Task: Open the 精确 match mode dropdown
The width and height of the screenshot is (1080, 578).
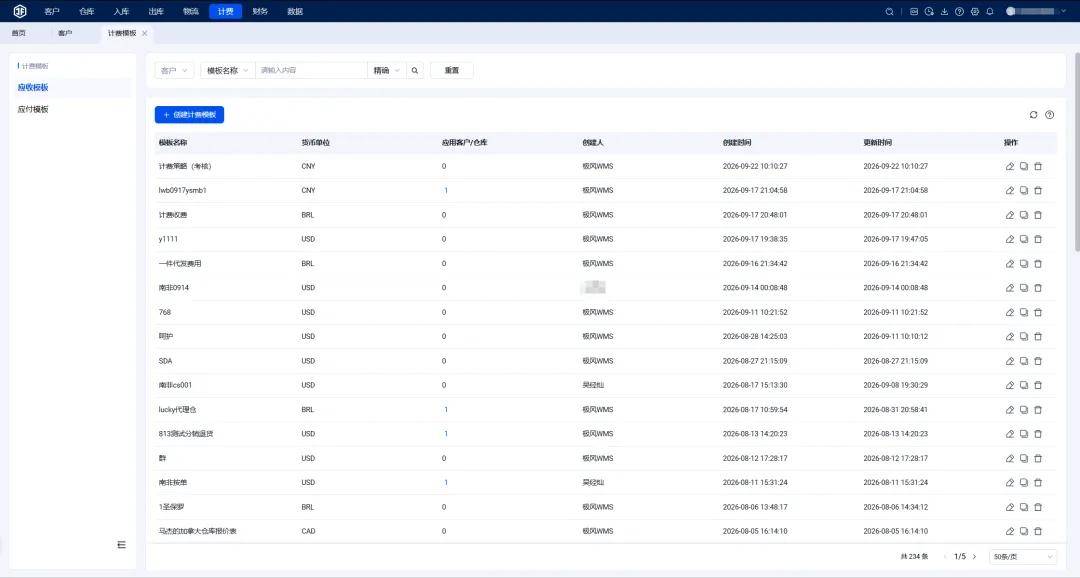Action: click(386, 70)
